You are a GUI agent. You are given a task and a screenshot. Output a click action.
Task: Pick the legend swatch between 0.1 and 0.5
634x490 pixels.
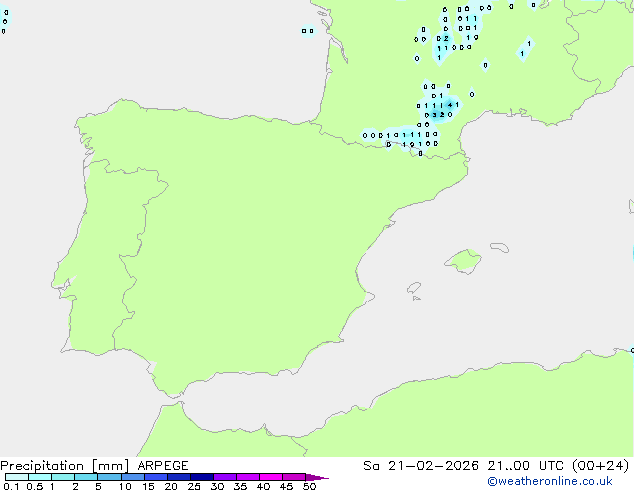tap(17, 477)
